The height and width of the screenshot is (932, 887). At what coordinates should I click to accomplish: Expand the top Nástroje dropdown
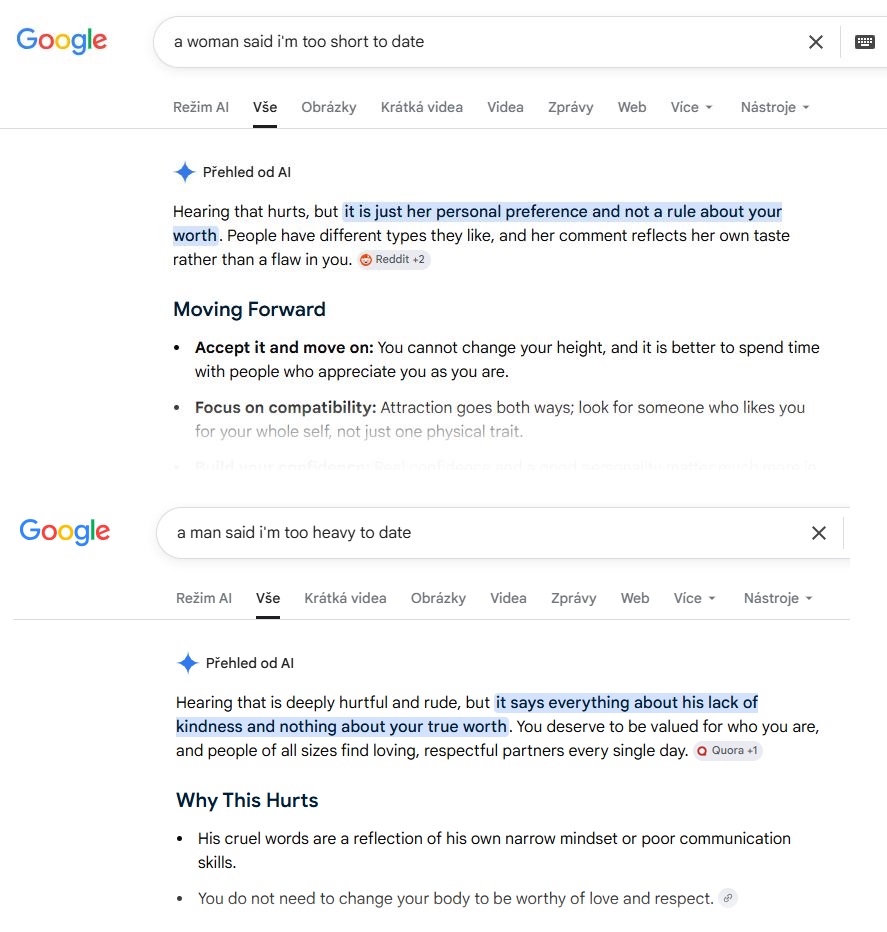(775, 108)
